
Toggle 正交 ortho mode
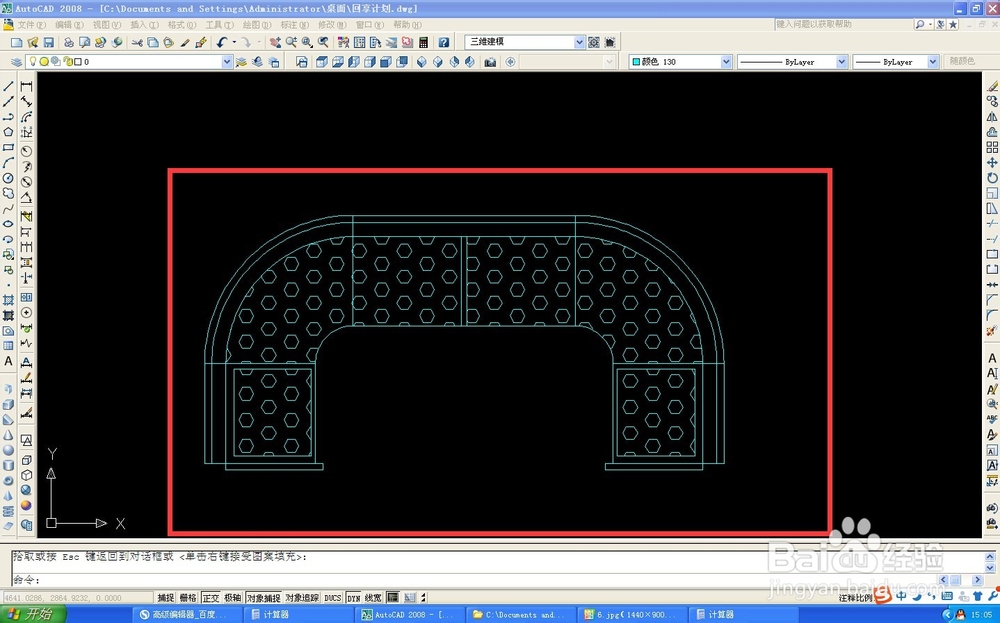pos(210,597)
